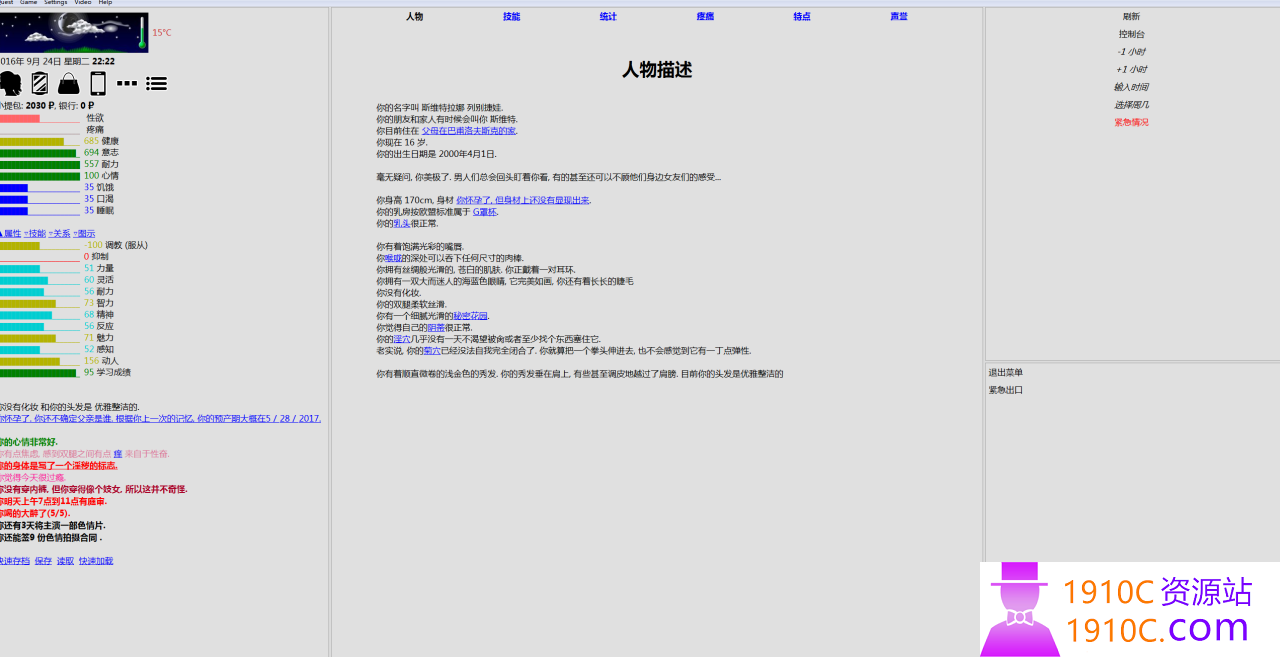
Task: Click the character head silhouette icon
Action: pos(10,83)
